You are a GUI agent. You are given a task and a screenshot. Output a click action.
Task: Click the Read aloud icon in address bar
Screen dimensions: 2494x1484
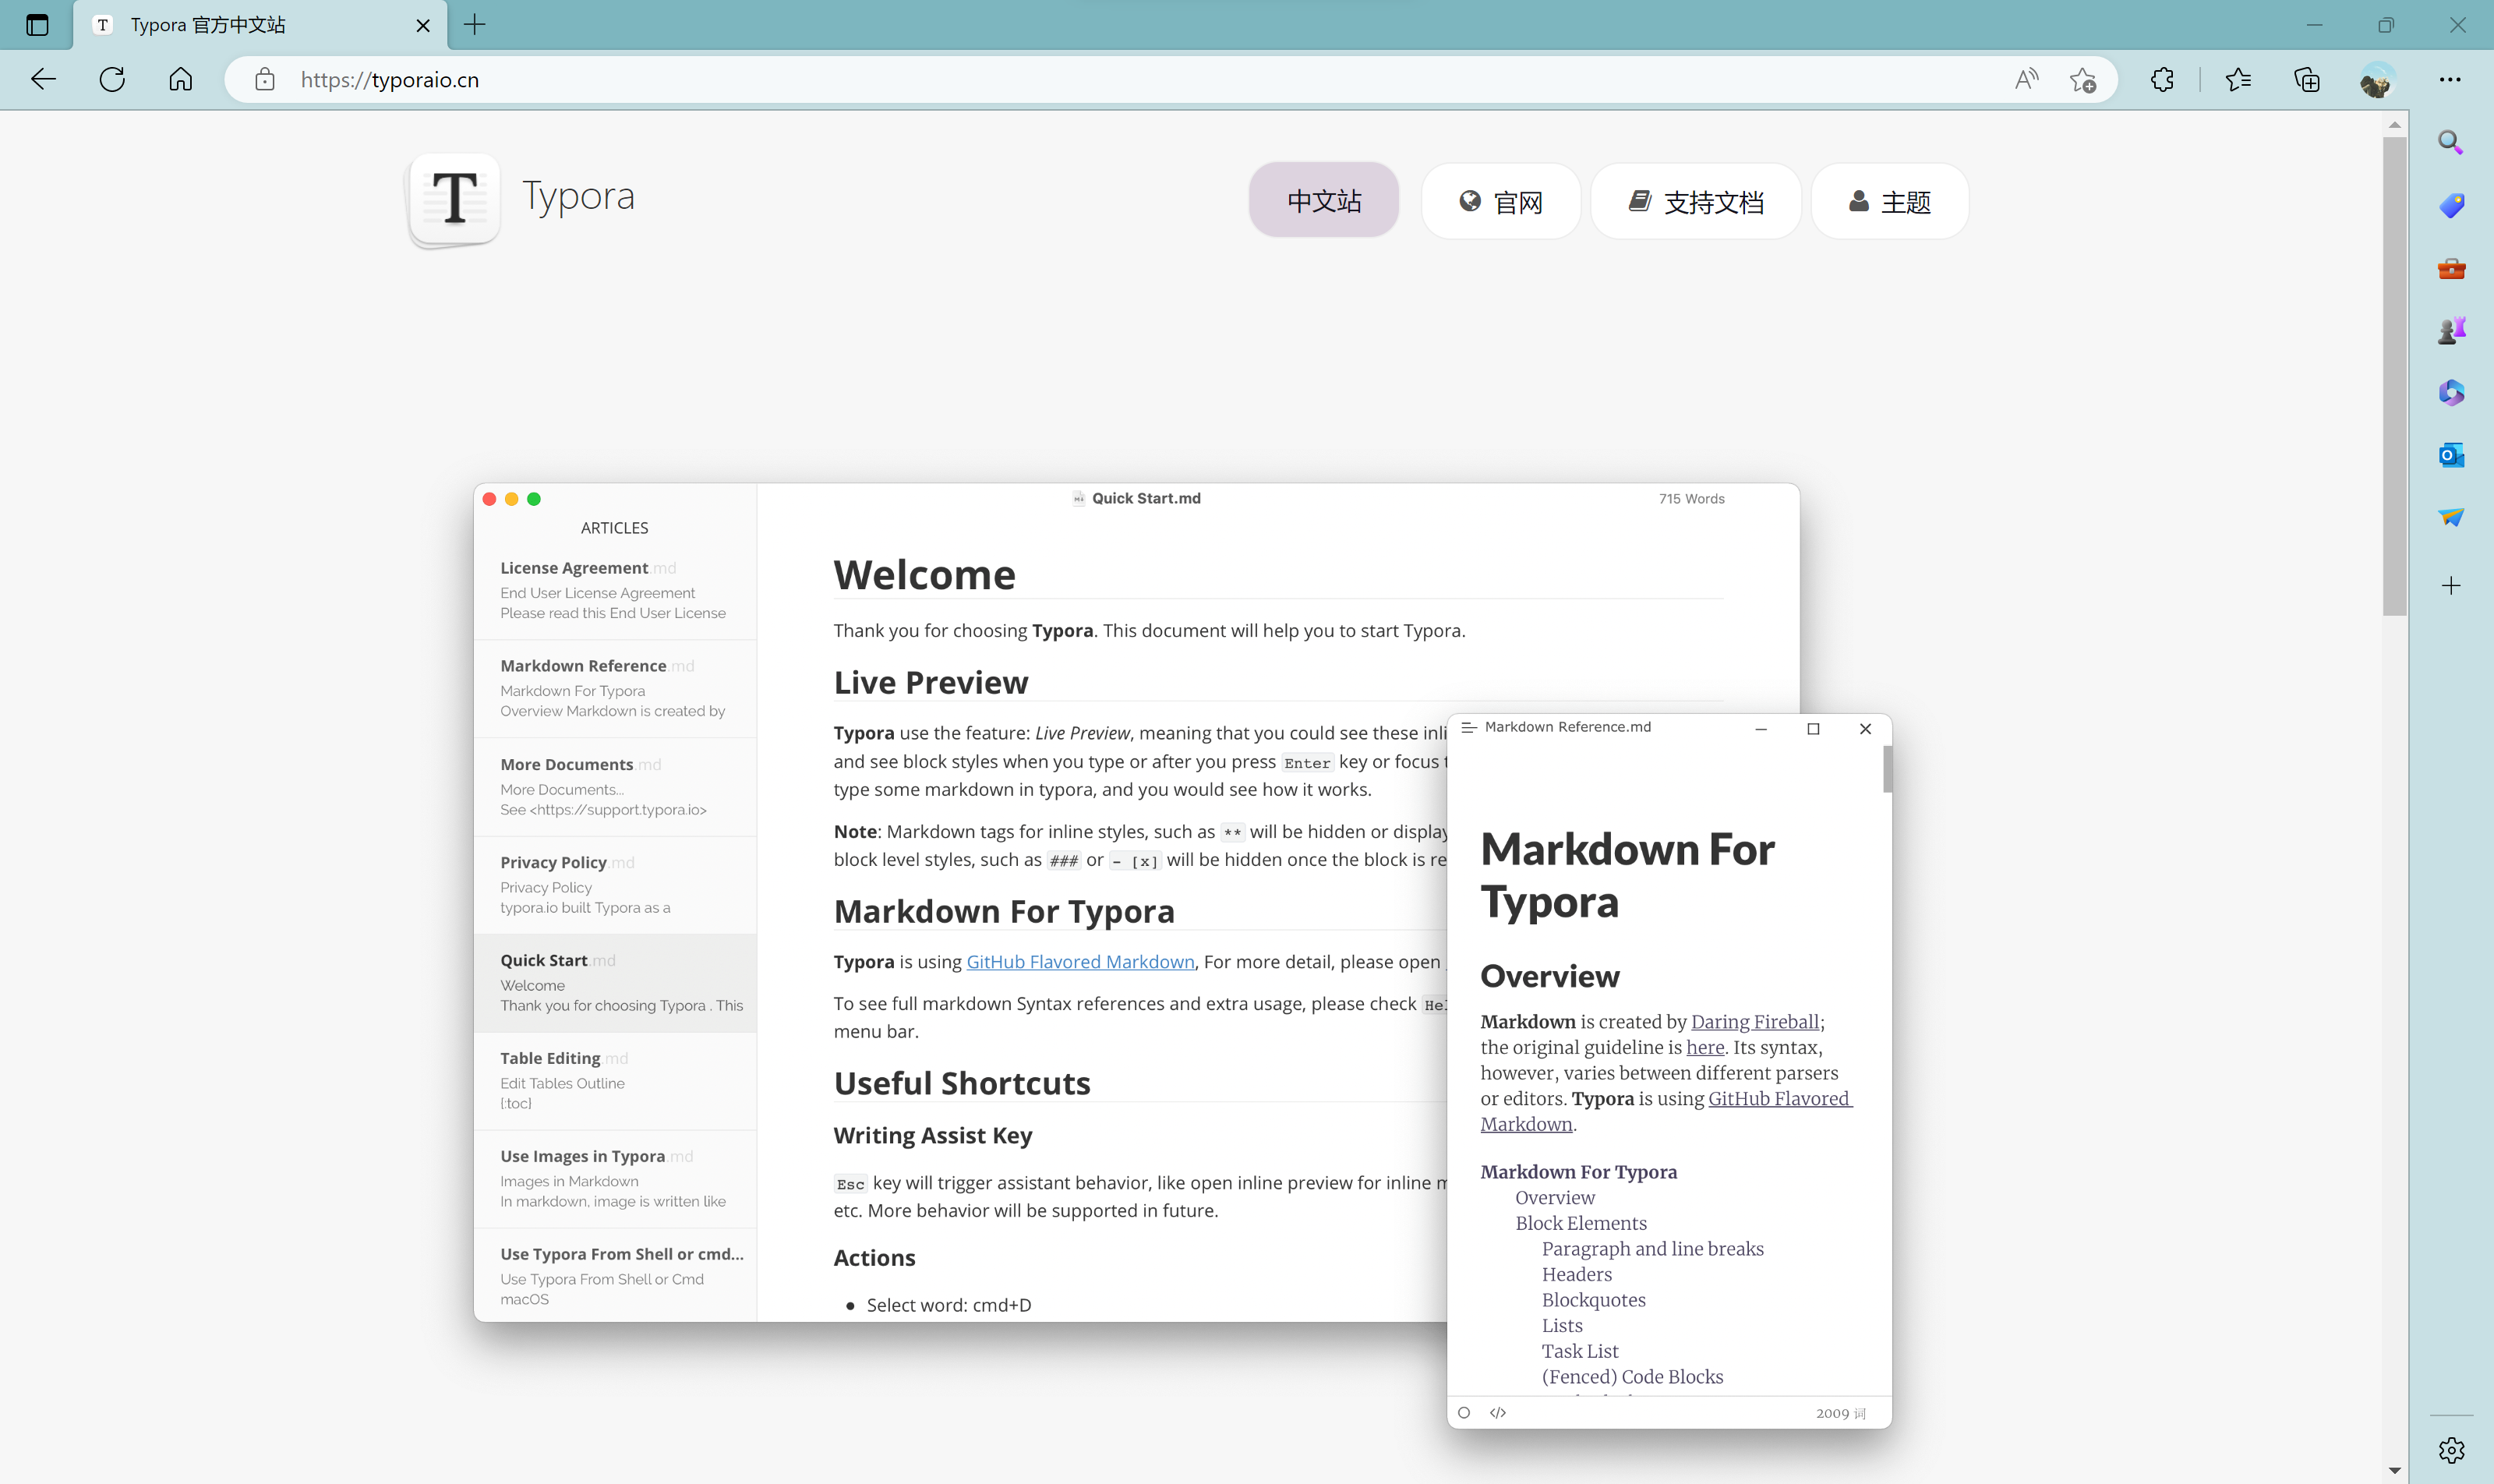coord(2026,80)
